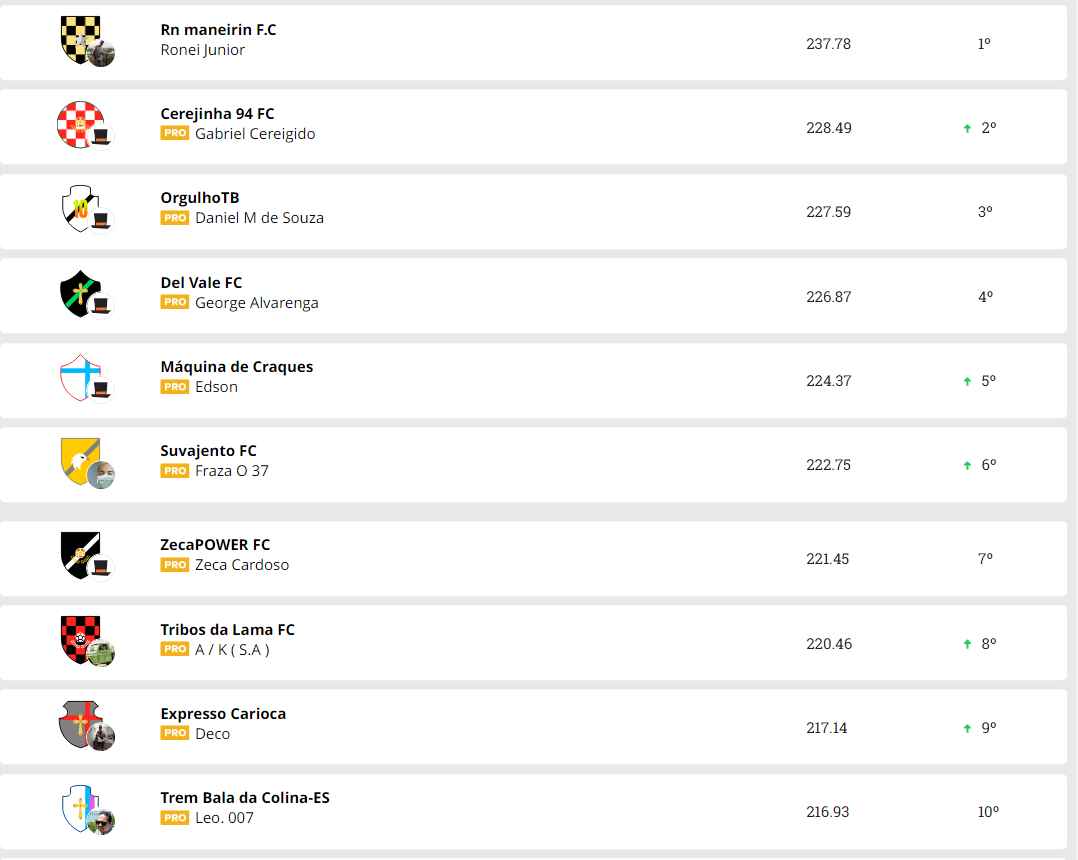Open the Tribos da Lama FC team name
1078x860 pixels.
pos(227,630)
